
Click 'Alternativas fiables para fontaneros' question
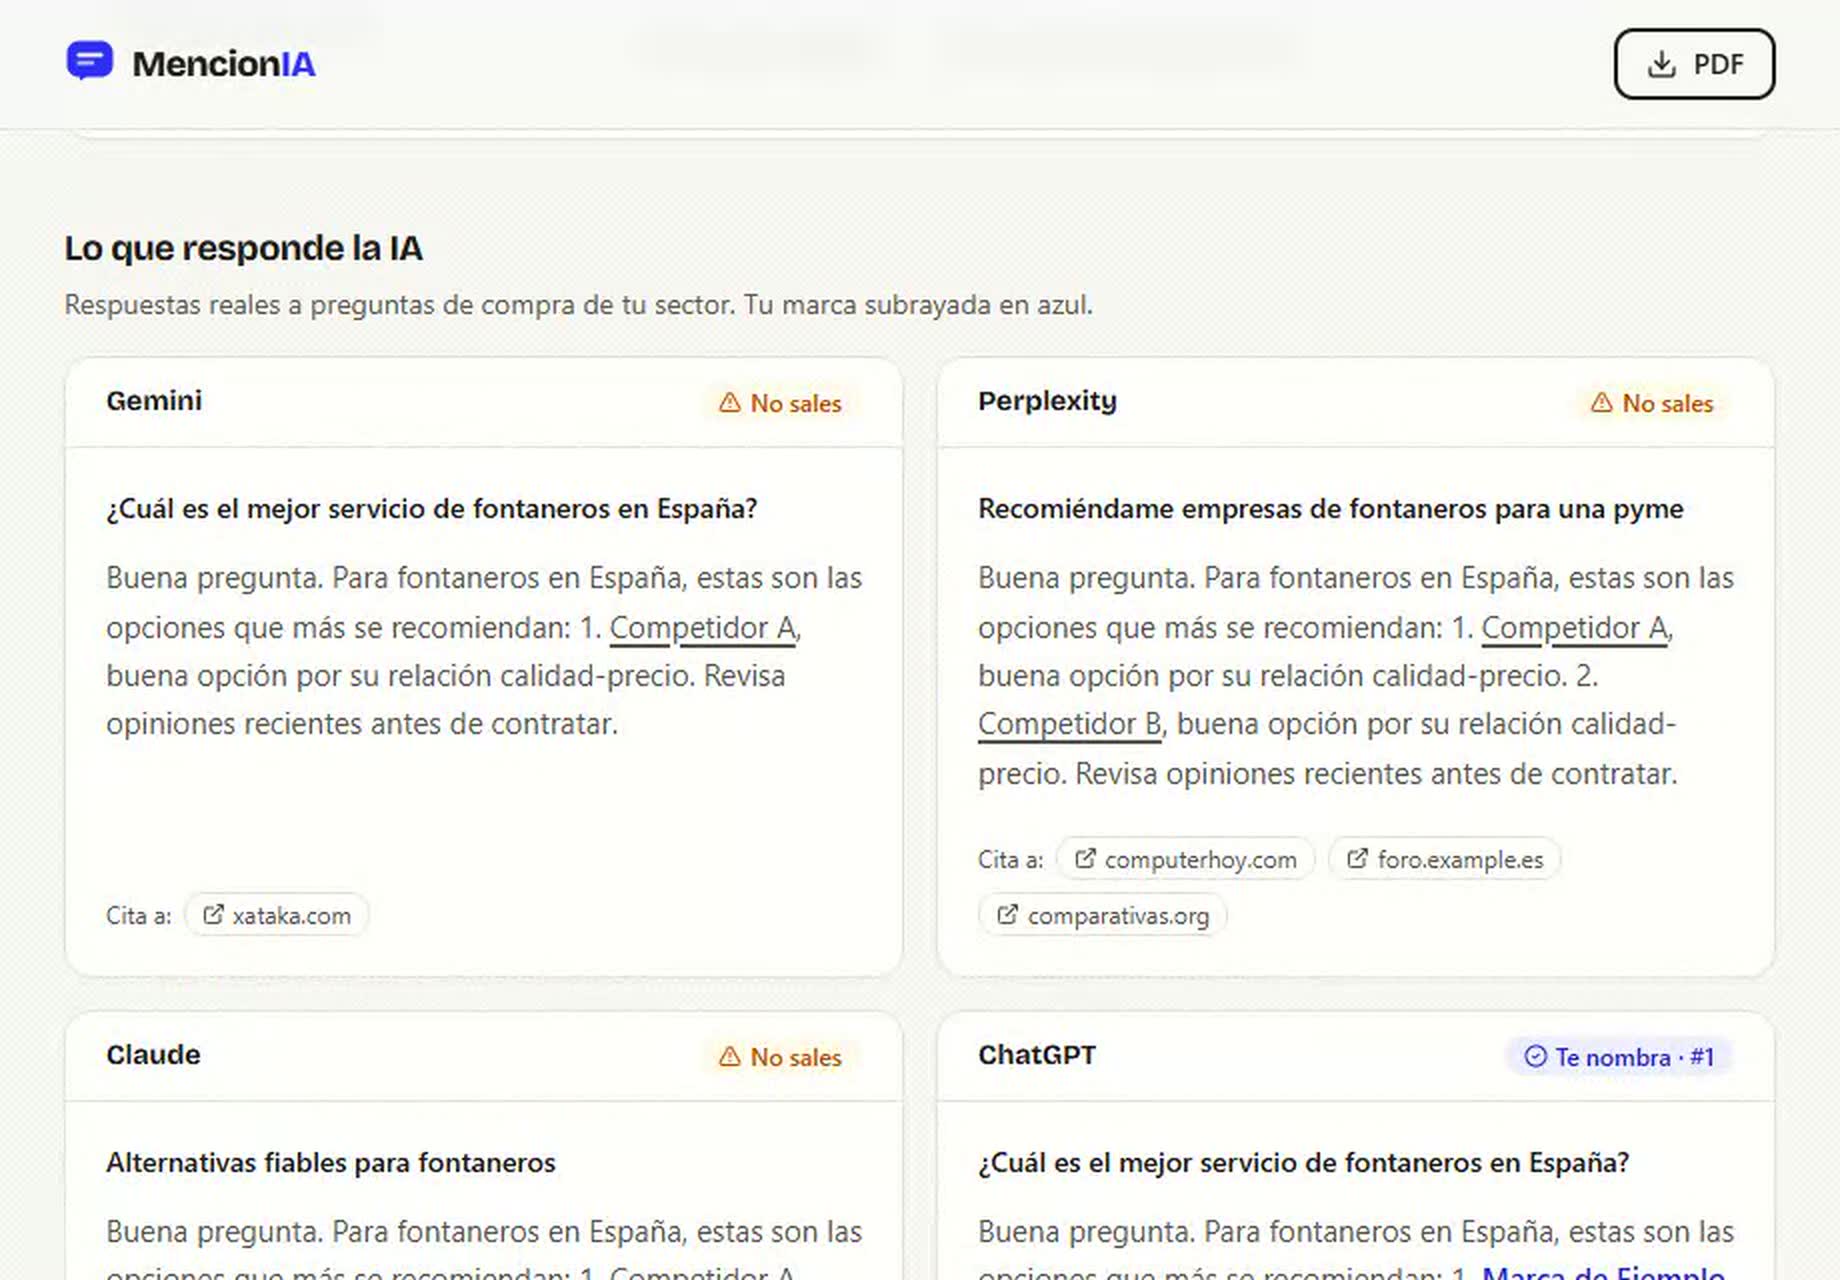coord(331,1162)
